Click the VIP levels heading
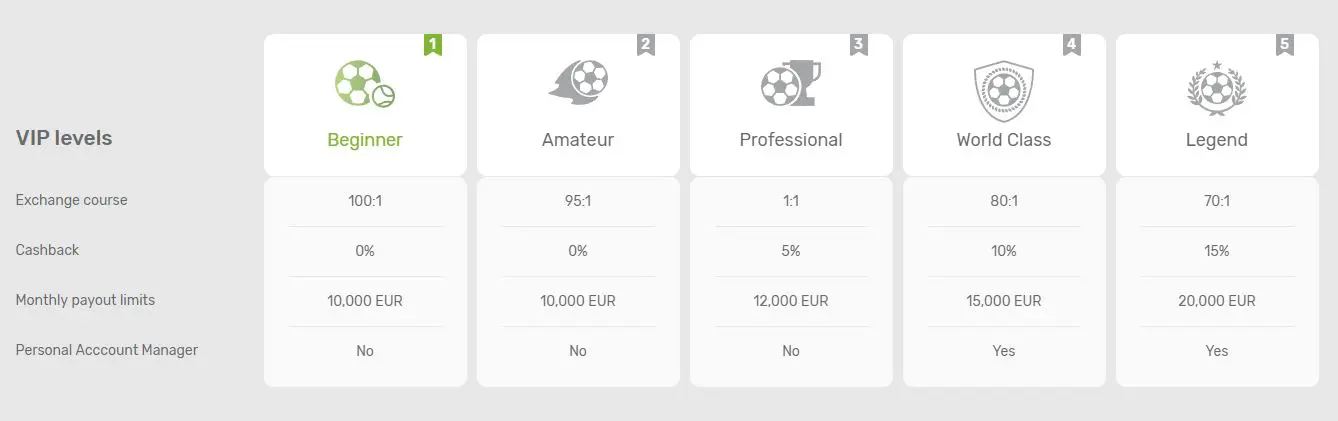This screenshot has height=421, width=1338. [64, 138]
